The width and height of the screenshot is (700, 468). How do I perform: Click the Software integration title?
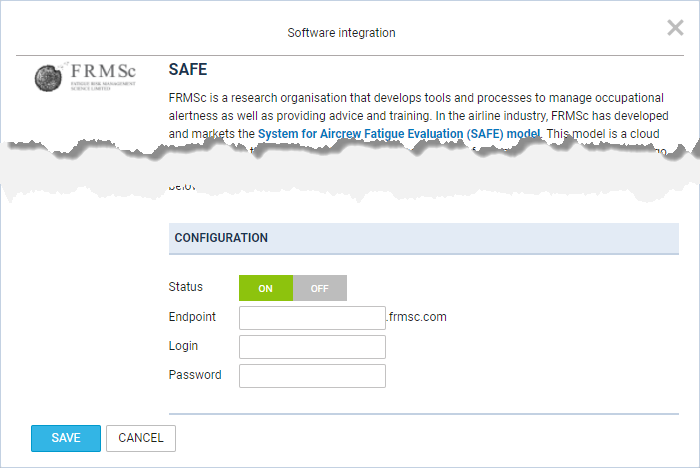pos(342,33)
